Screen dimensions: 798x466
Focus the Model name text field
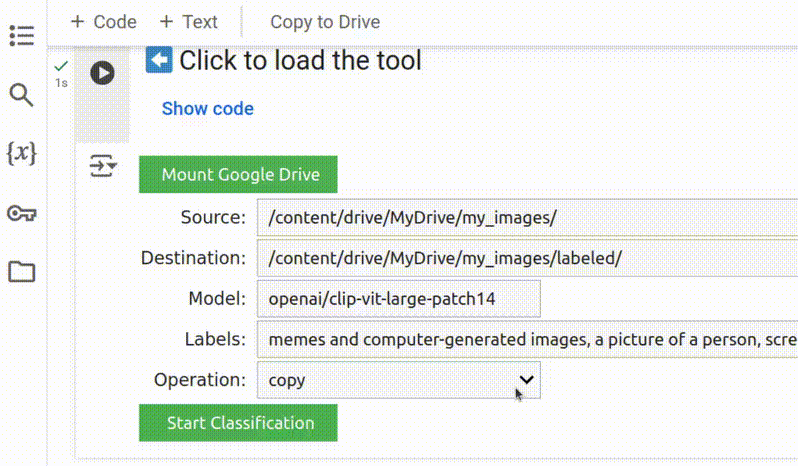click(398, 298)
